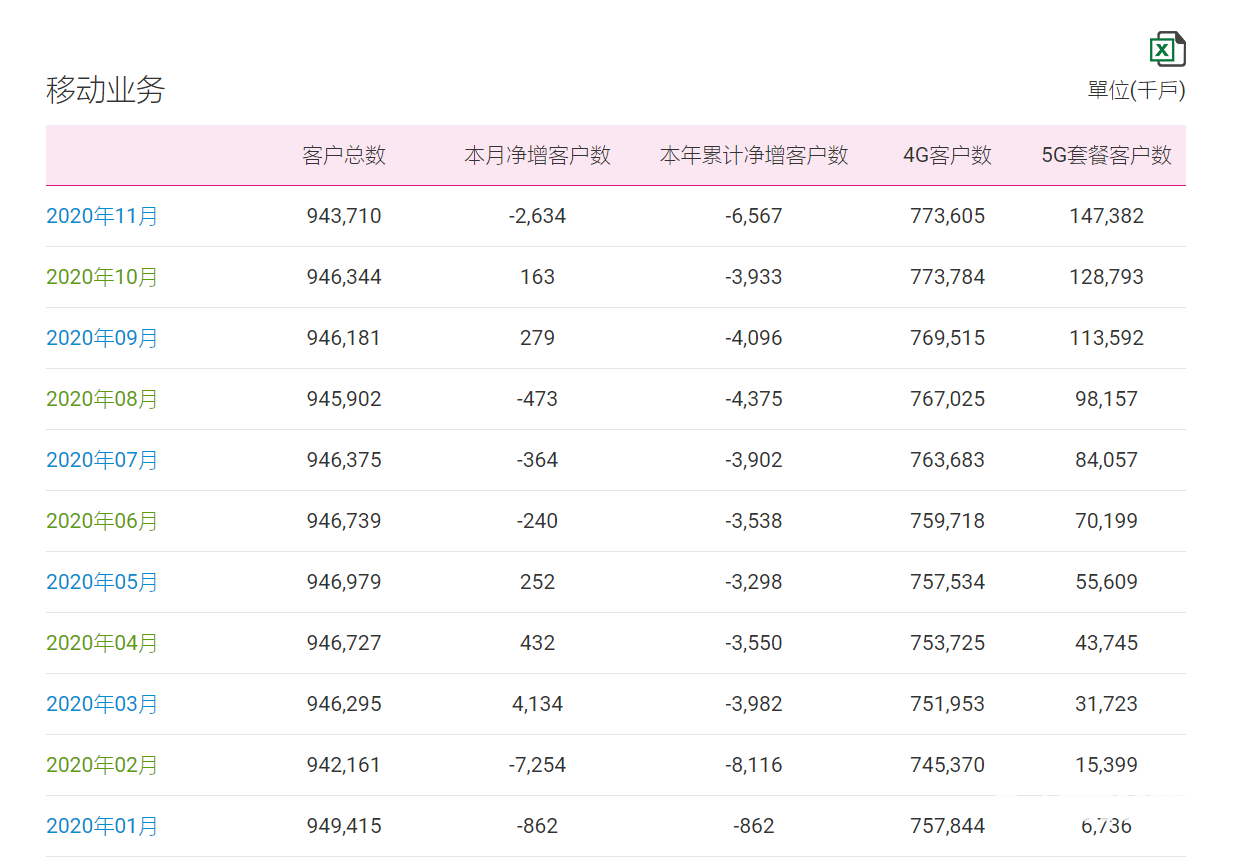Click the 5G套餐客户数 column header
The height and width of the screenshot is (868, 1234).
tap(1106, 155)
